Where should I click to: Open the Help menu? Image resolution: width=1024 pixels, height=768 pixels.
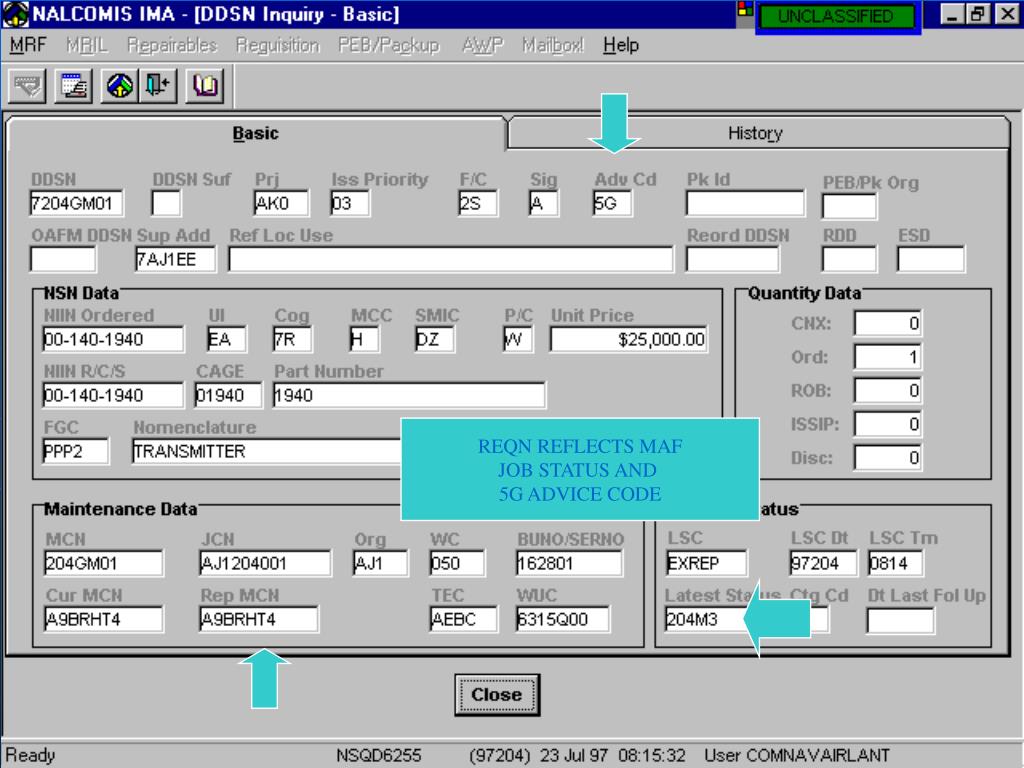point(620,45)
